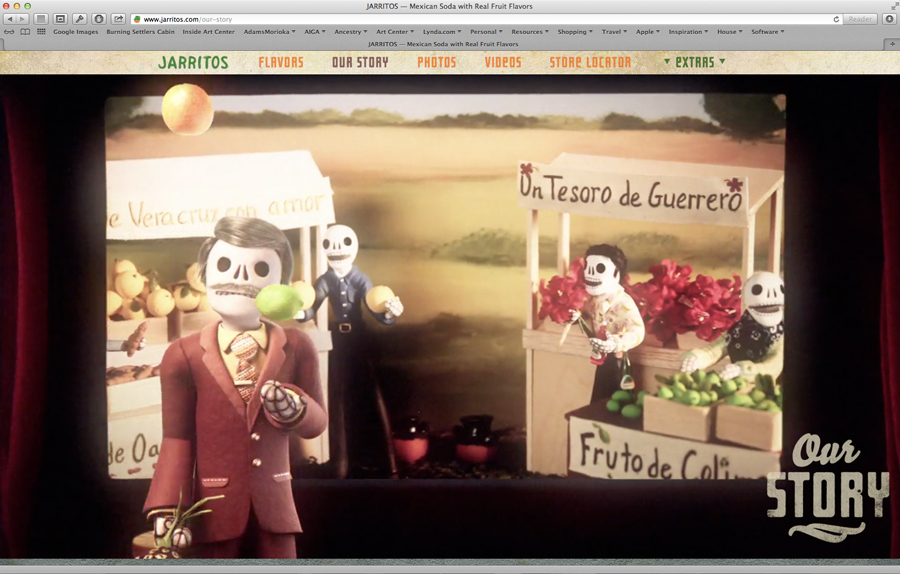Click the Jarritos site favicon in address bar

(x=137, y=19)
